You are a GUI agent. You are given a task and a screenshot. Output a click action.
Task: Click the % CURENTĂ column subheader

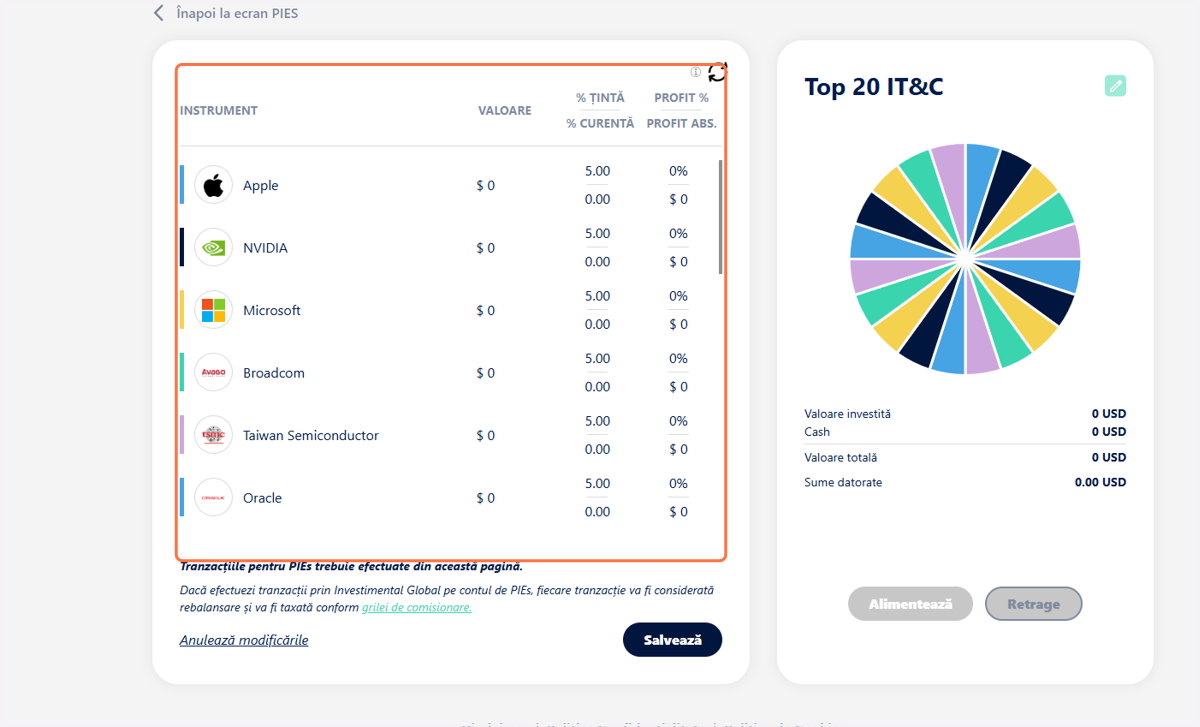click(x=600, y=124)
